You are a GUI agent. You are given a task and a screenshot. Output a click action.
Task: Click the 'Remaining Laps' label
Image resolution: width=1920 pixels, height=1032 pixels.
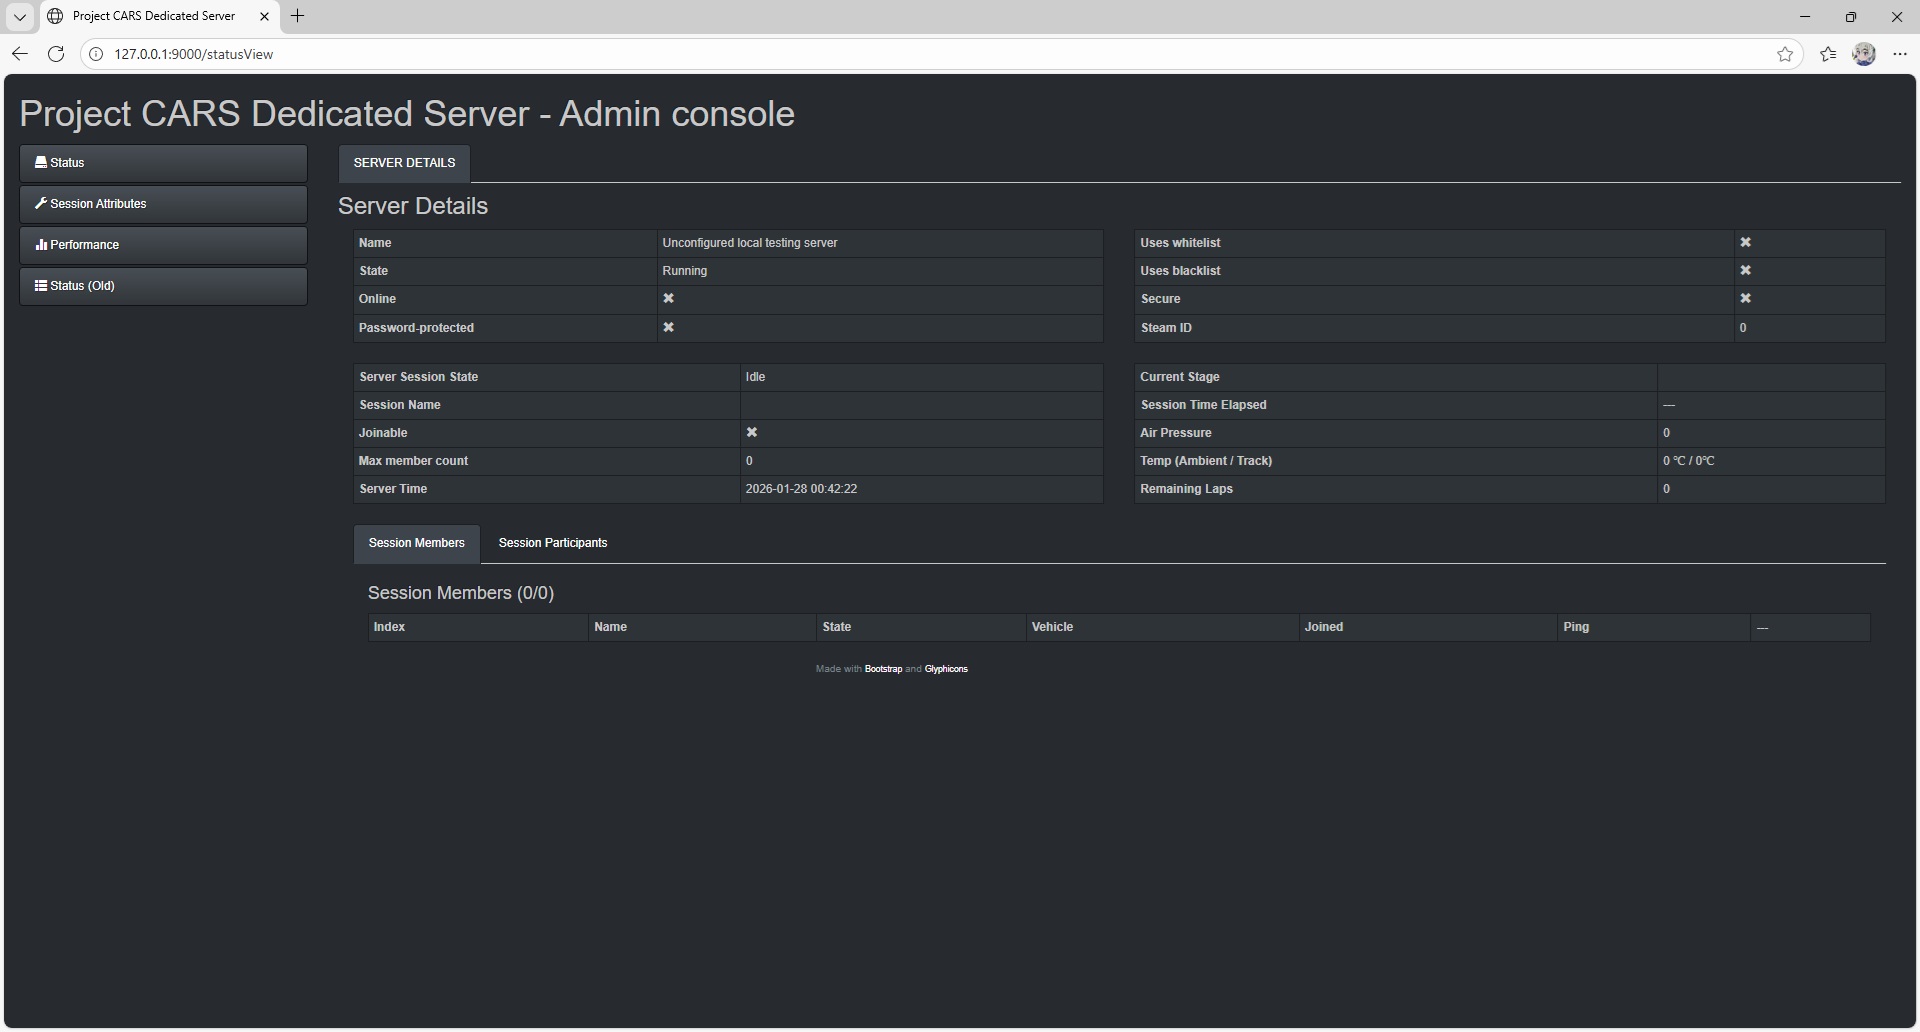click(x=1187, y=489)
